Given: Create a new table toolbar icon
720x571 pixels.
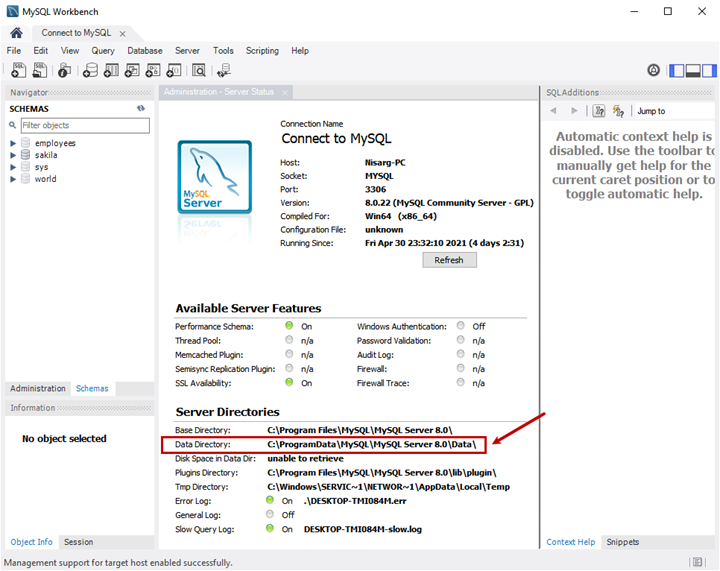Looking at the screenshot, I should tap(111, 70).
